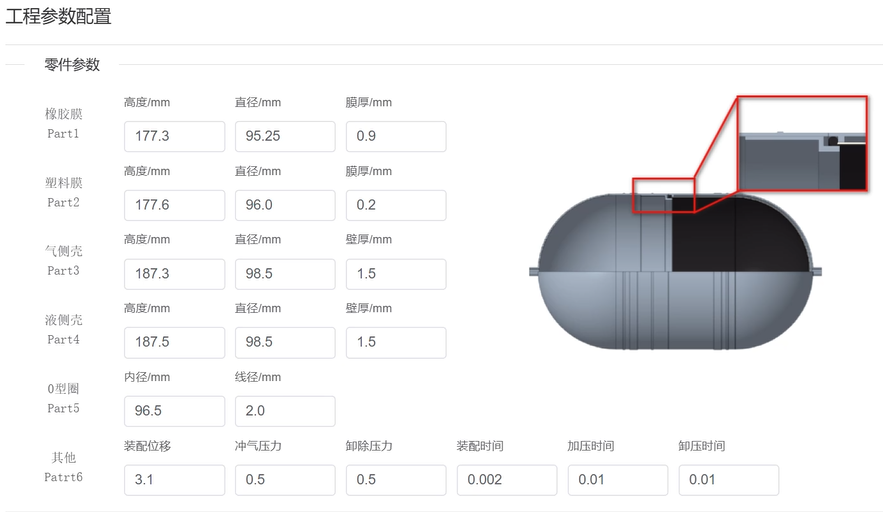Focus the 气侧壳 壁厚 field in Part3 row
This screenshot has height=512, width=883.
click(x=396, y=274)
